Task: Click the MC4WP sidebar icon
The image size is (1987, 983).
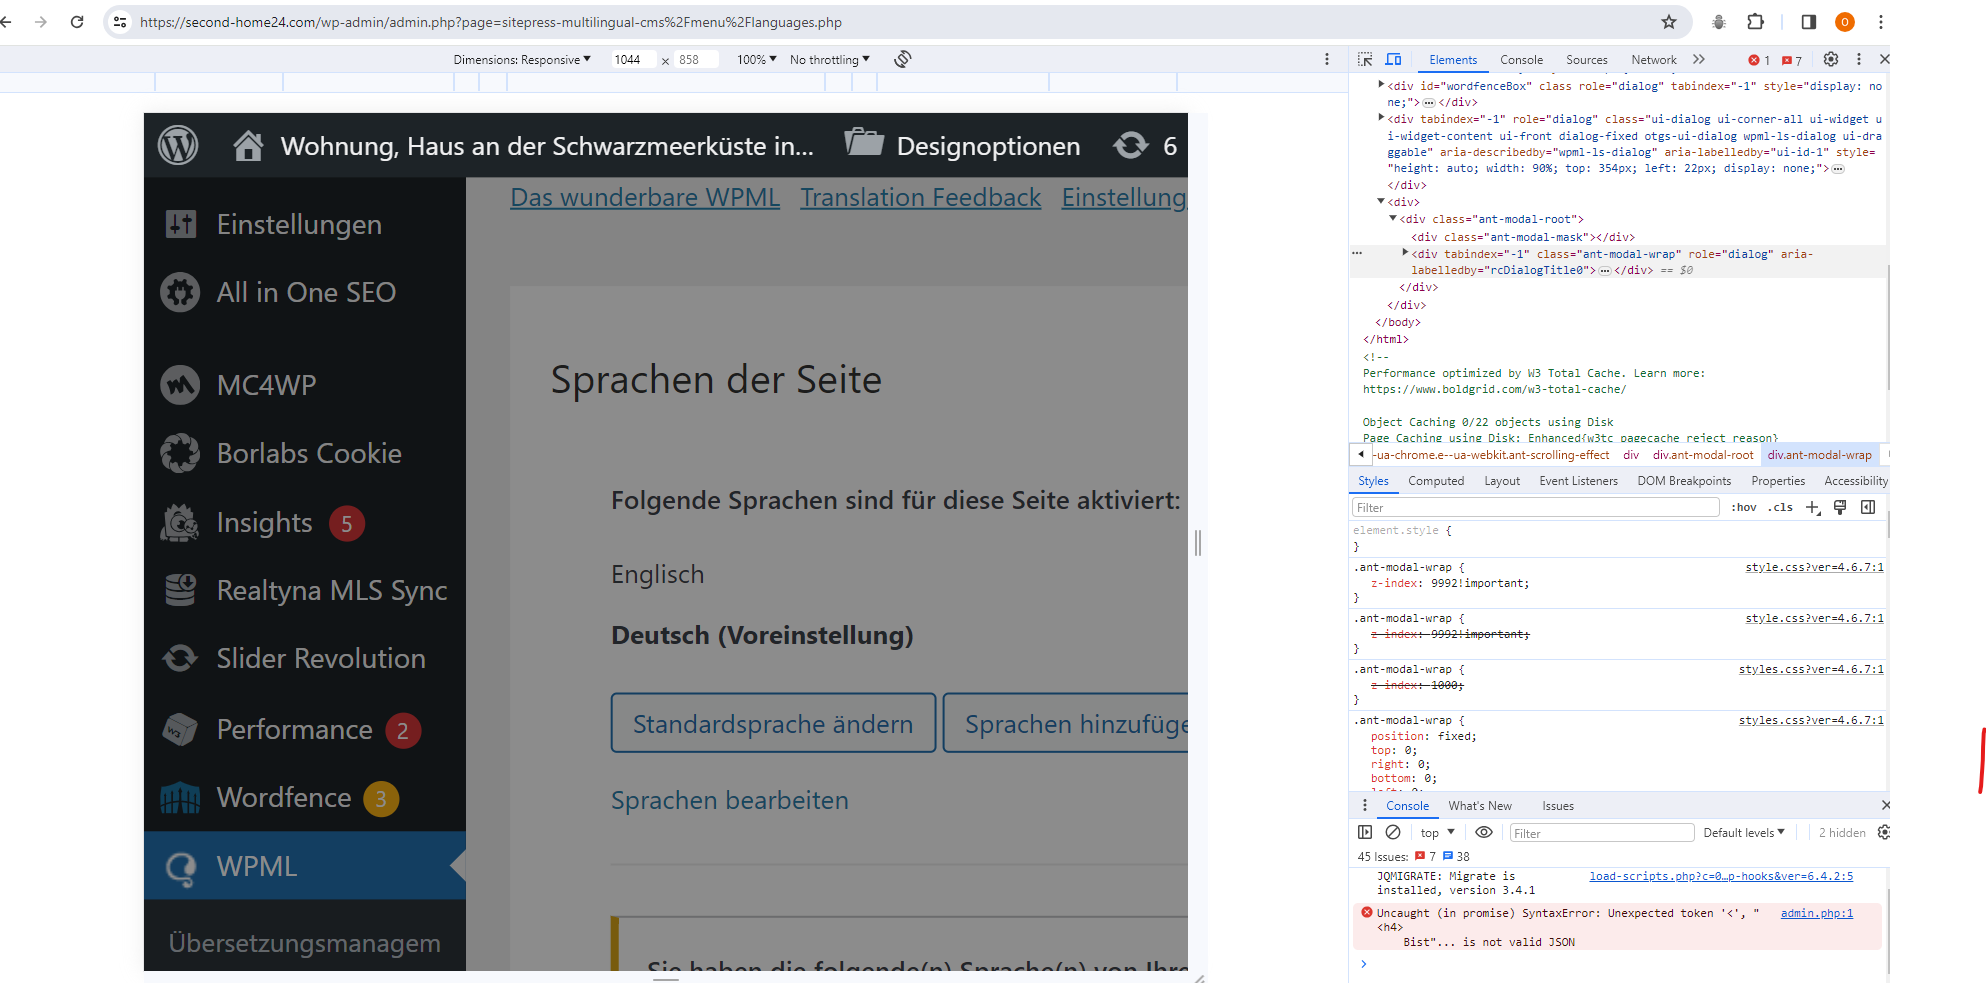Action: click(x=181, y=385)
